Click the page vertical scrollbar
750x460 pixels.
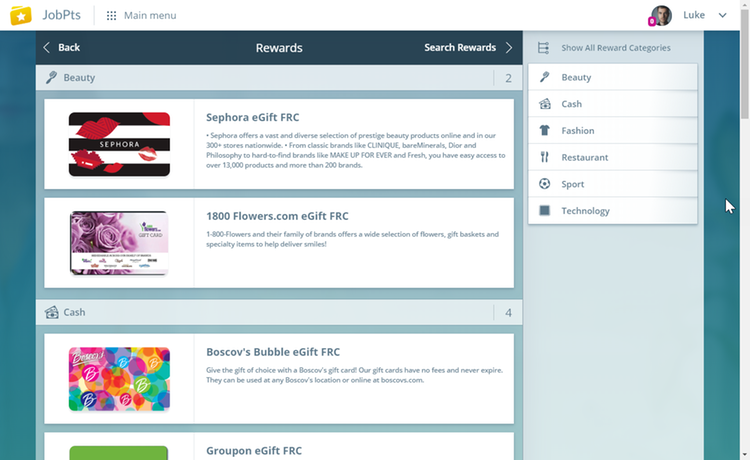[x=743, y=200]
